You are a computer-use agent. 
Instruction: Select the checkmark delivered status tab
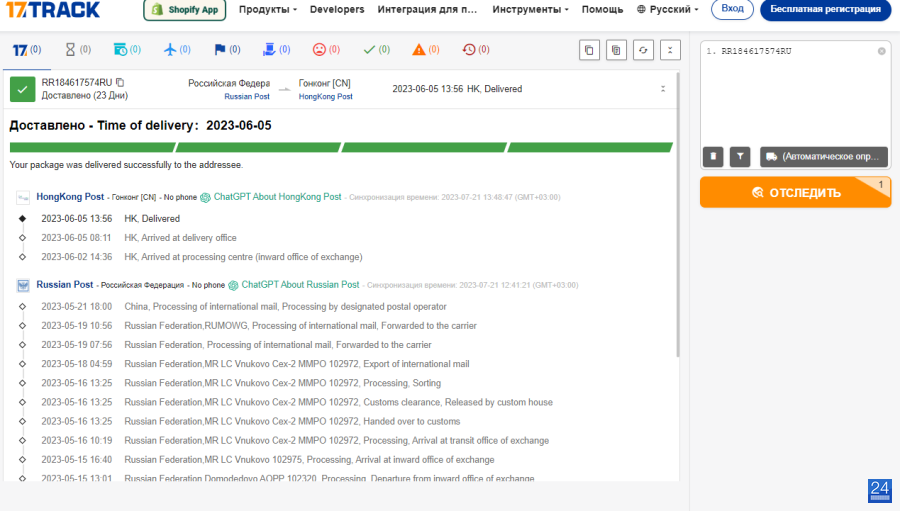(x=377, y=50)
